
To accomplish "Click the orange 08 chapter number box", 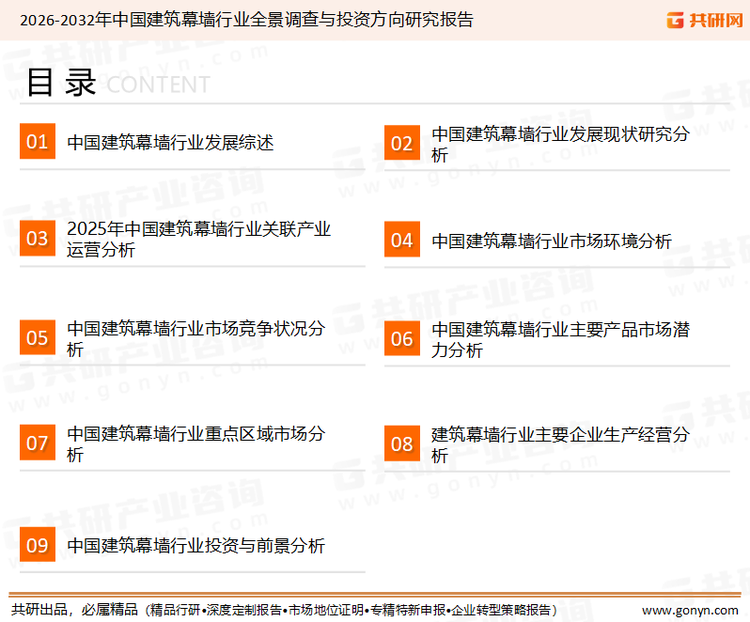I will pos(402,444).
